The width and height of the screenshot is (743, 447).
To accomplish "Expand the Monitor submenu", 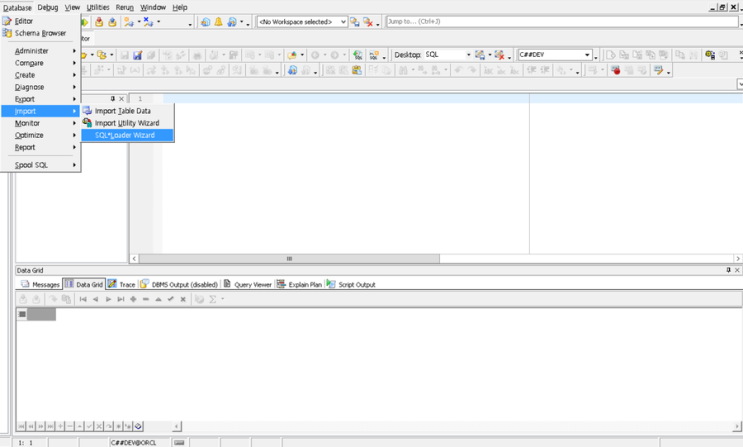I will [40, 123].
